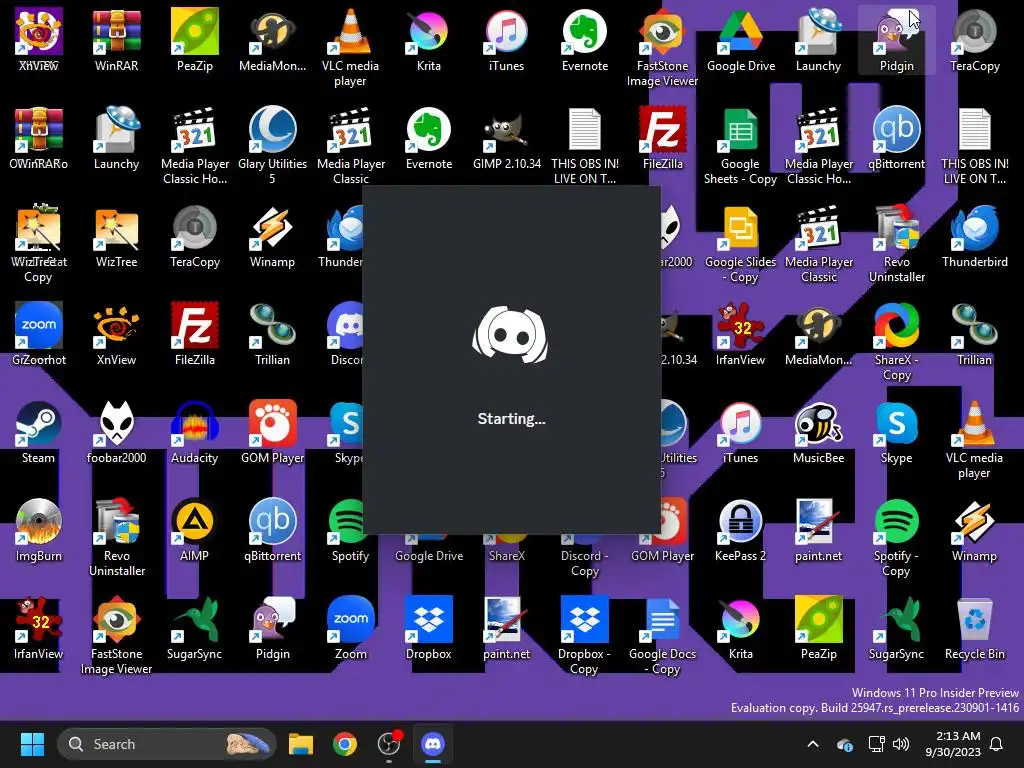The width and height of the screenshot is (1024, 768).
Task: Click the taskbar Search box
Action: [x=167, y=744]
